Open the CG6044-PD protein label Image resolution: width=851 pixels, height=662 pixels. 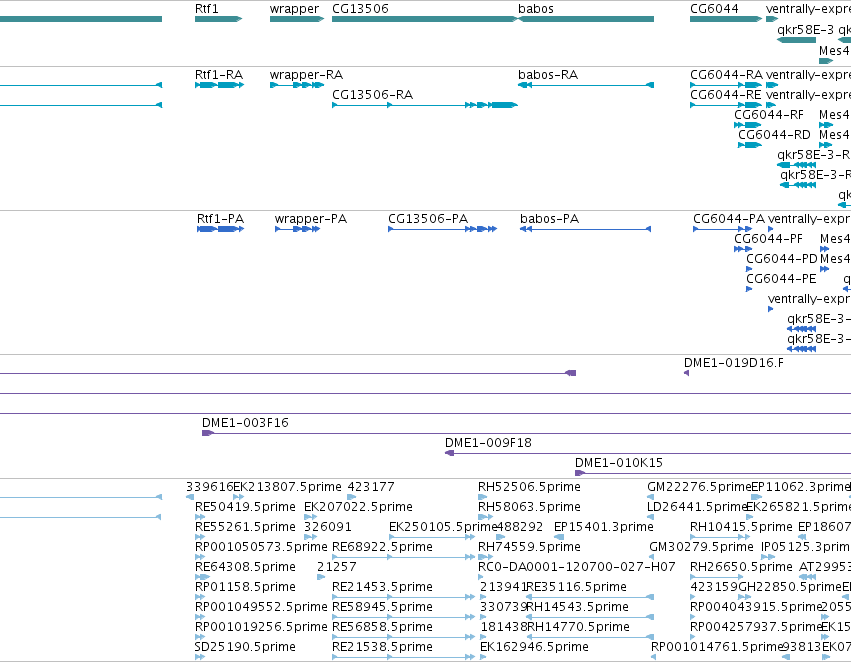[x=782, y=259]
